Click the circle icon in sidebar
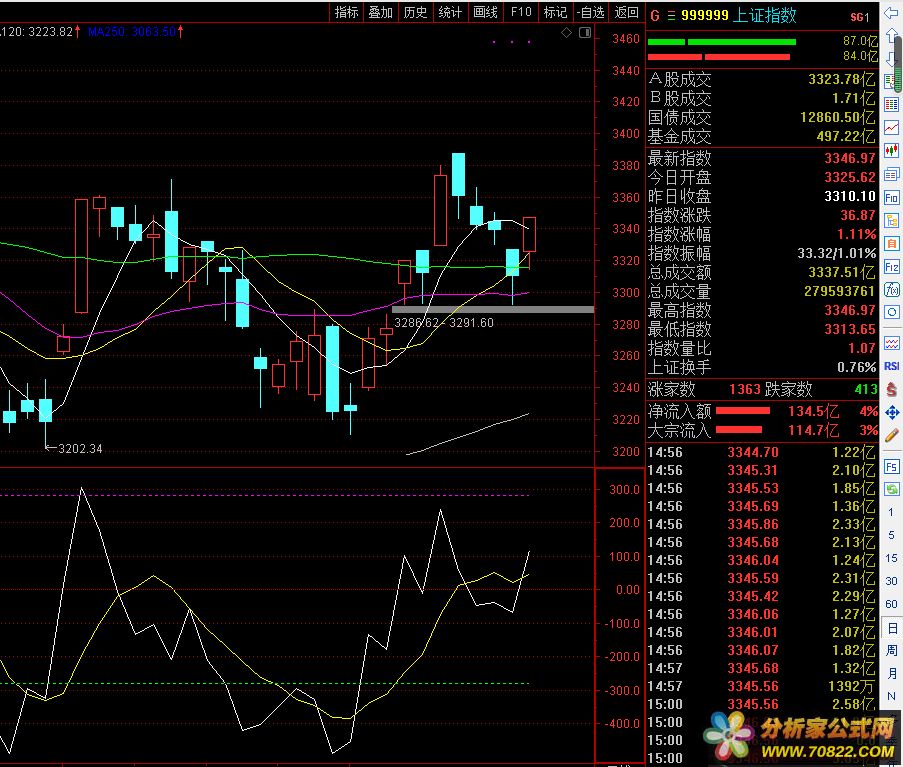This screenshot has width=903, height=767. tap(891, 312)
